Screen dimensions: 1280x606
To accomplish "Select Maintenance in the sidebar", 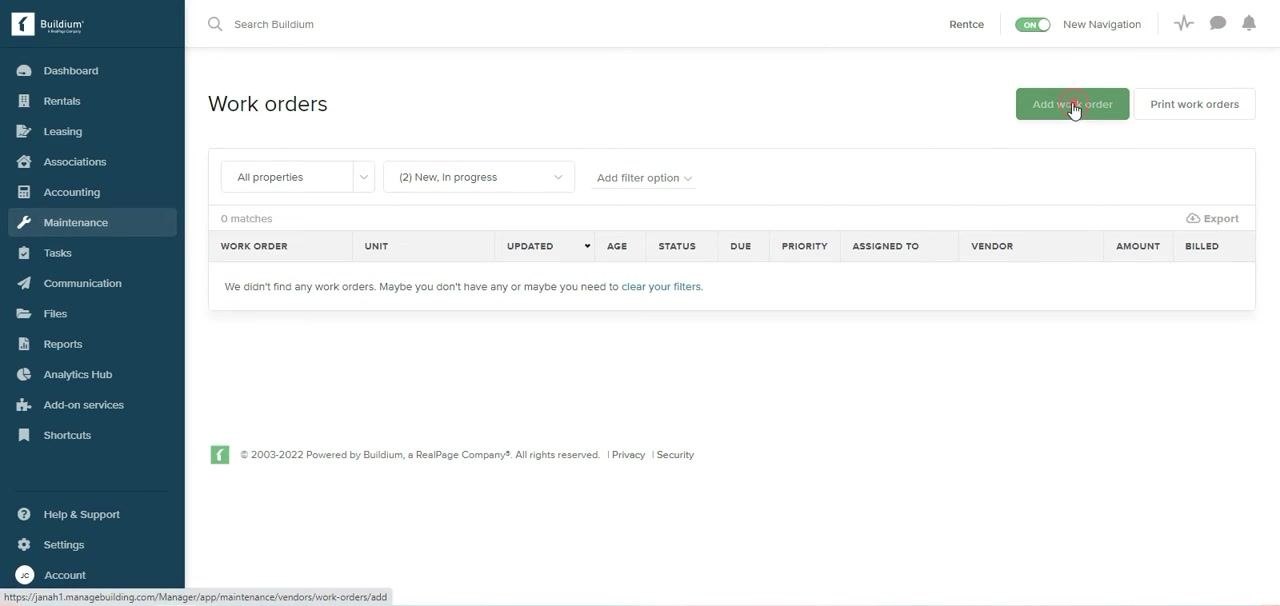I will pos(92,222).
